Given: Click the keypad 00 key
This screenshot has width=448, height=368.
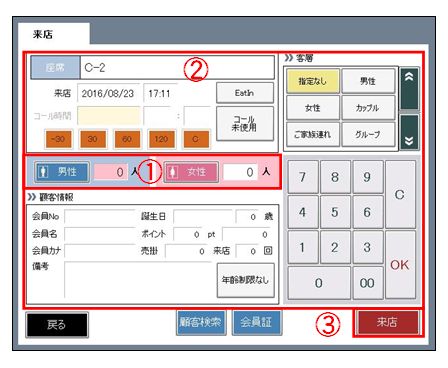Looking at the screenshot, I should coord(367,283).
